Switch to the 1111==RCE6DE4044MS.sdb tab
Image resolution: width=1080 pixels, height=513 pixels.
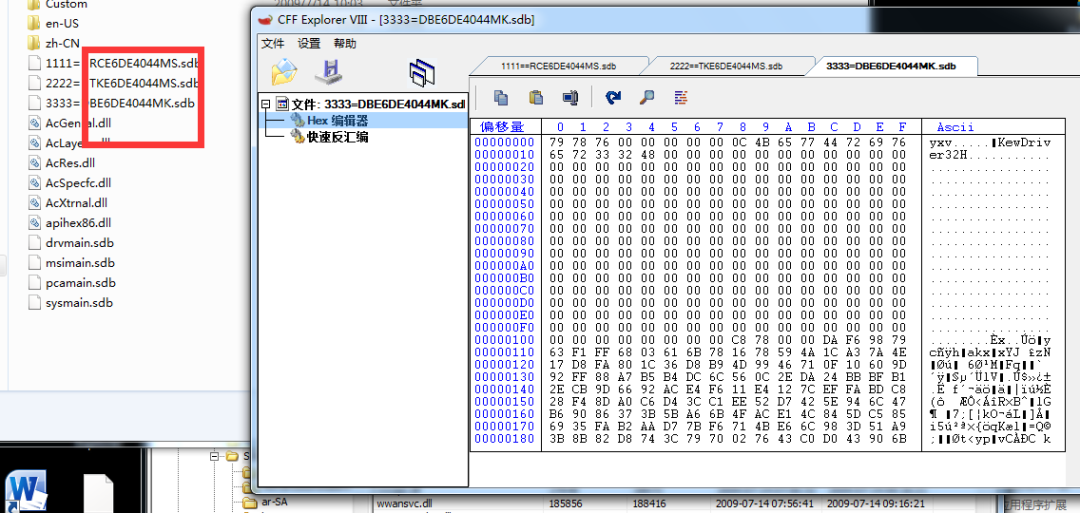point(559,66)
